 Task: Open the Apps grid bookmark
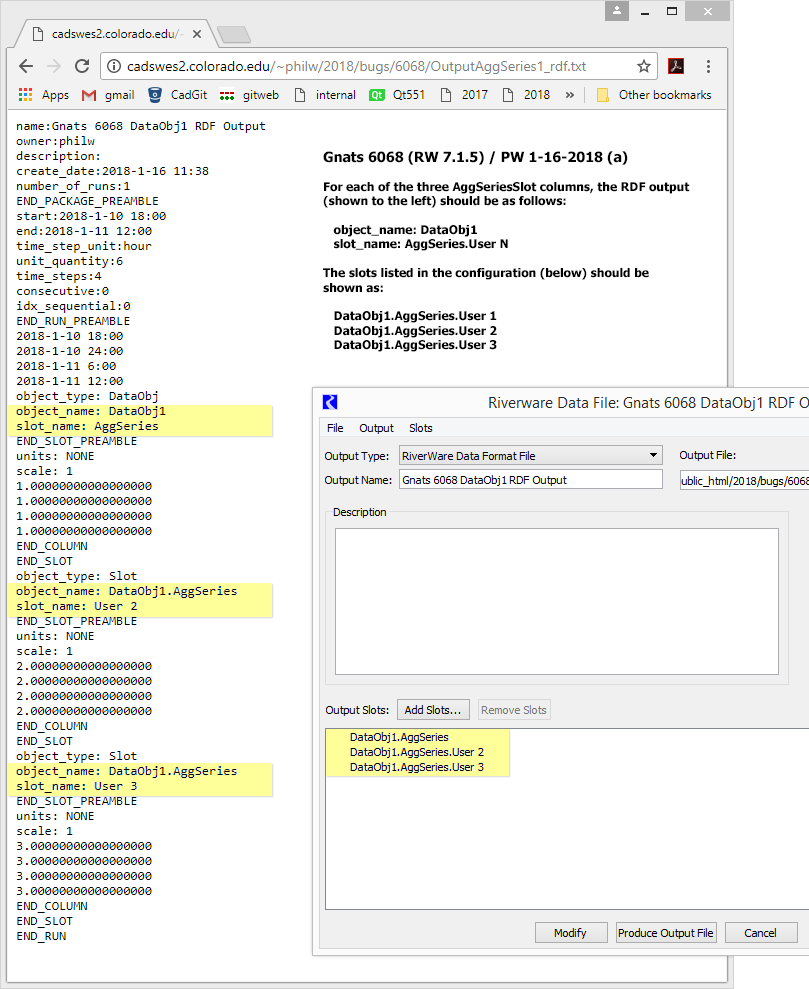pyautogui.click(x=44, y=95)
